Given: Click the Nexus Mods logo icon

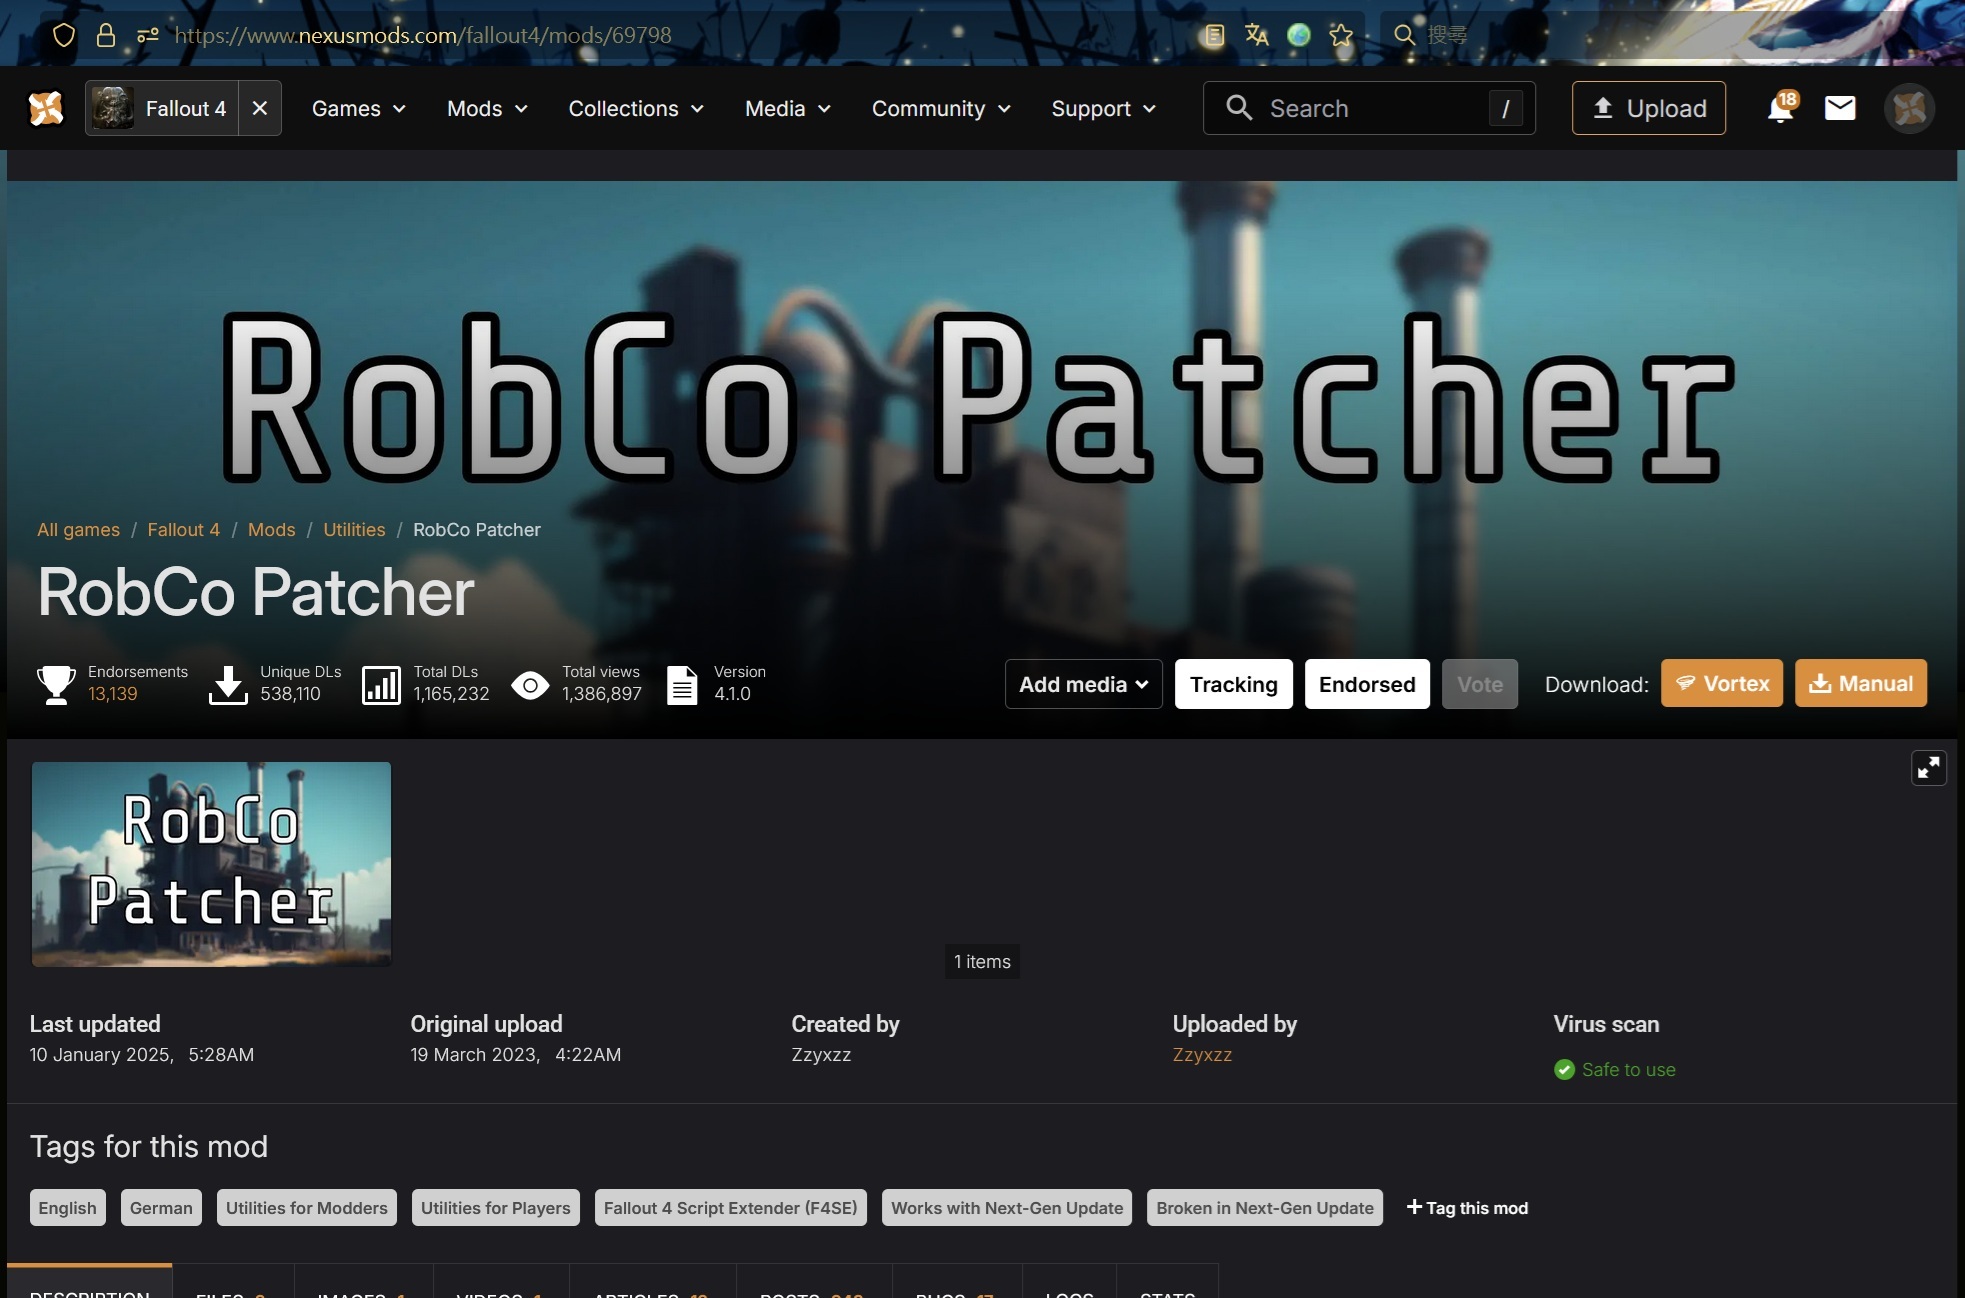Looking at the screenshot, I should (46, 108).
